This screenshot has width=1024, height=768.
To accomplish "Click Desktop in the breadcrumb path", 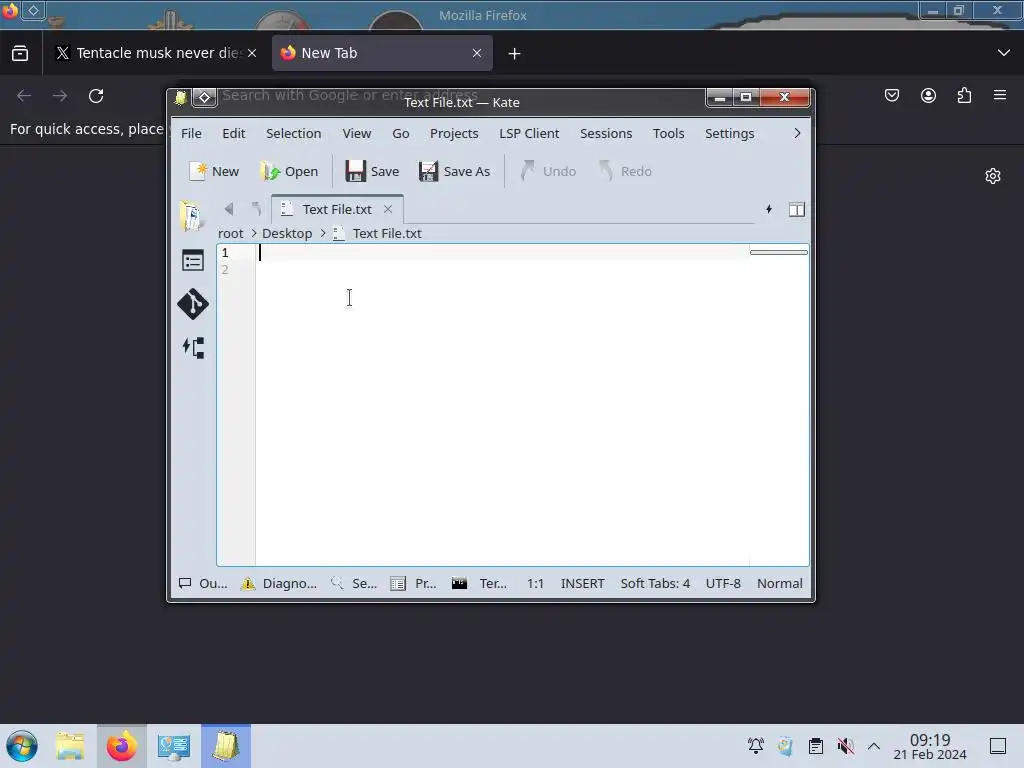I will tap(287, 233).
